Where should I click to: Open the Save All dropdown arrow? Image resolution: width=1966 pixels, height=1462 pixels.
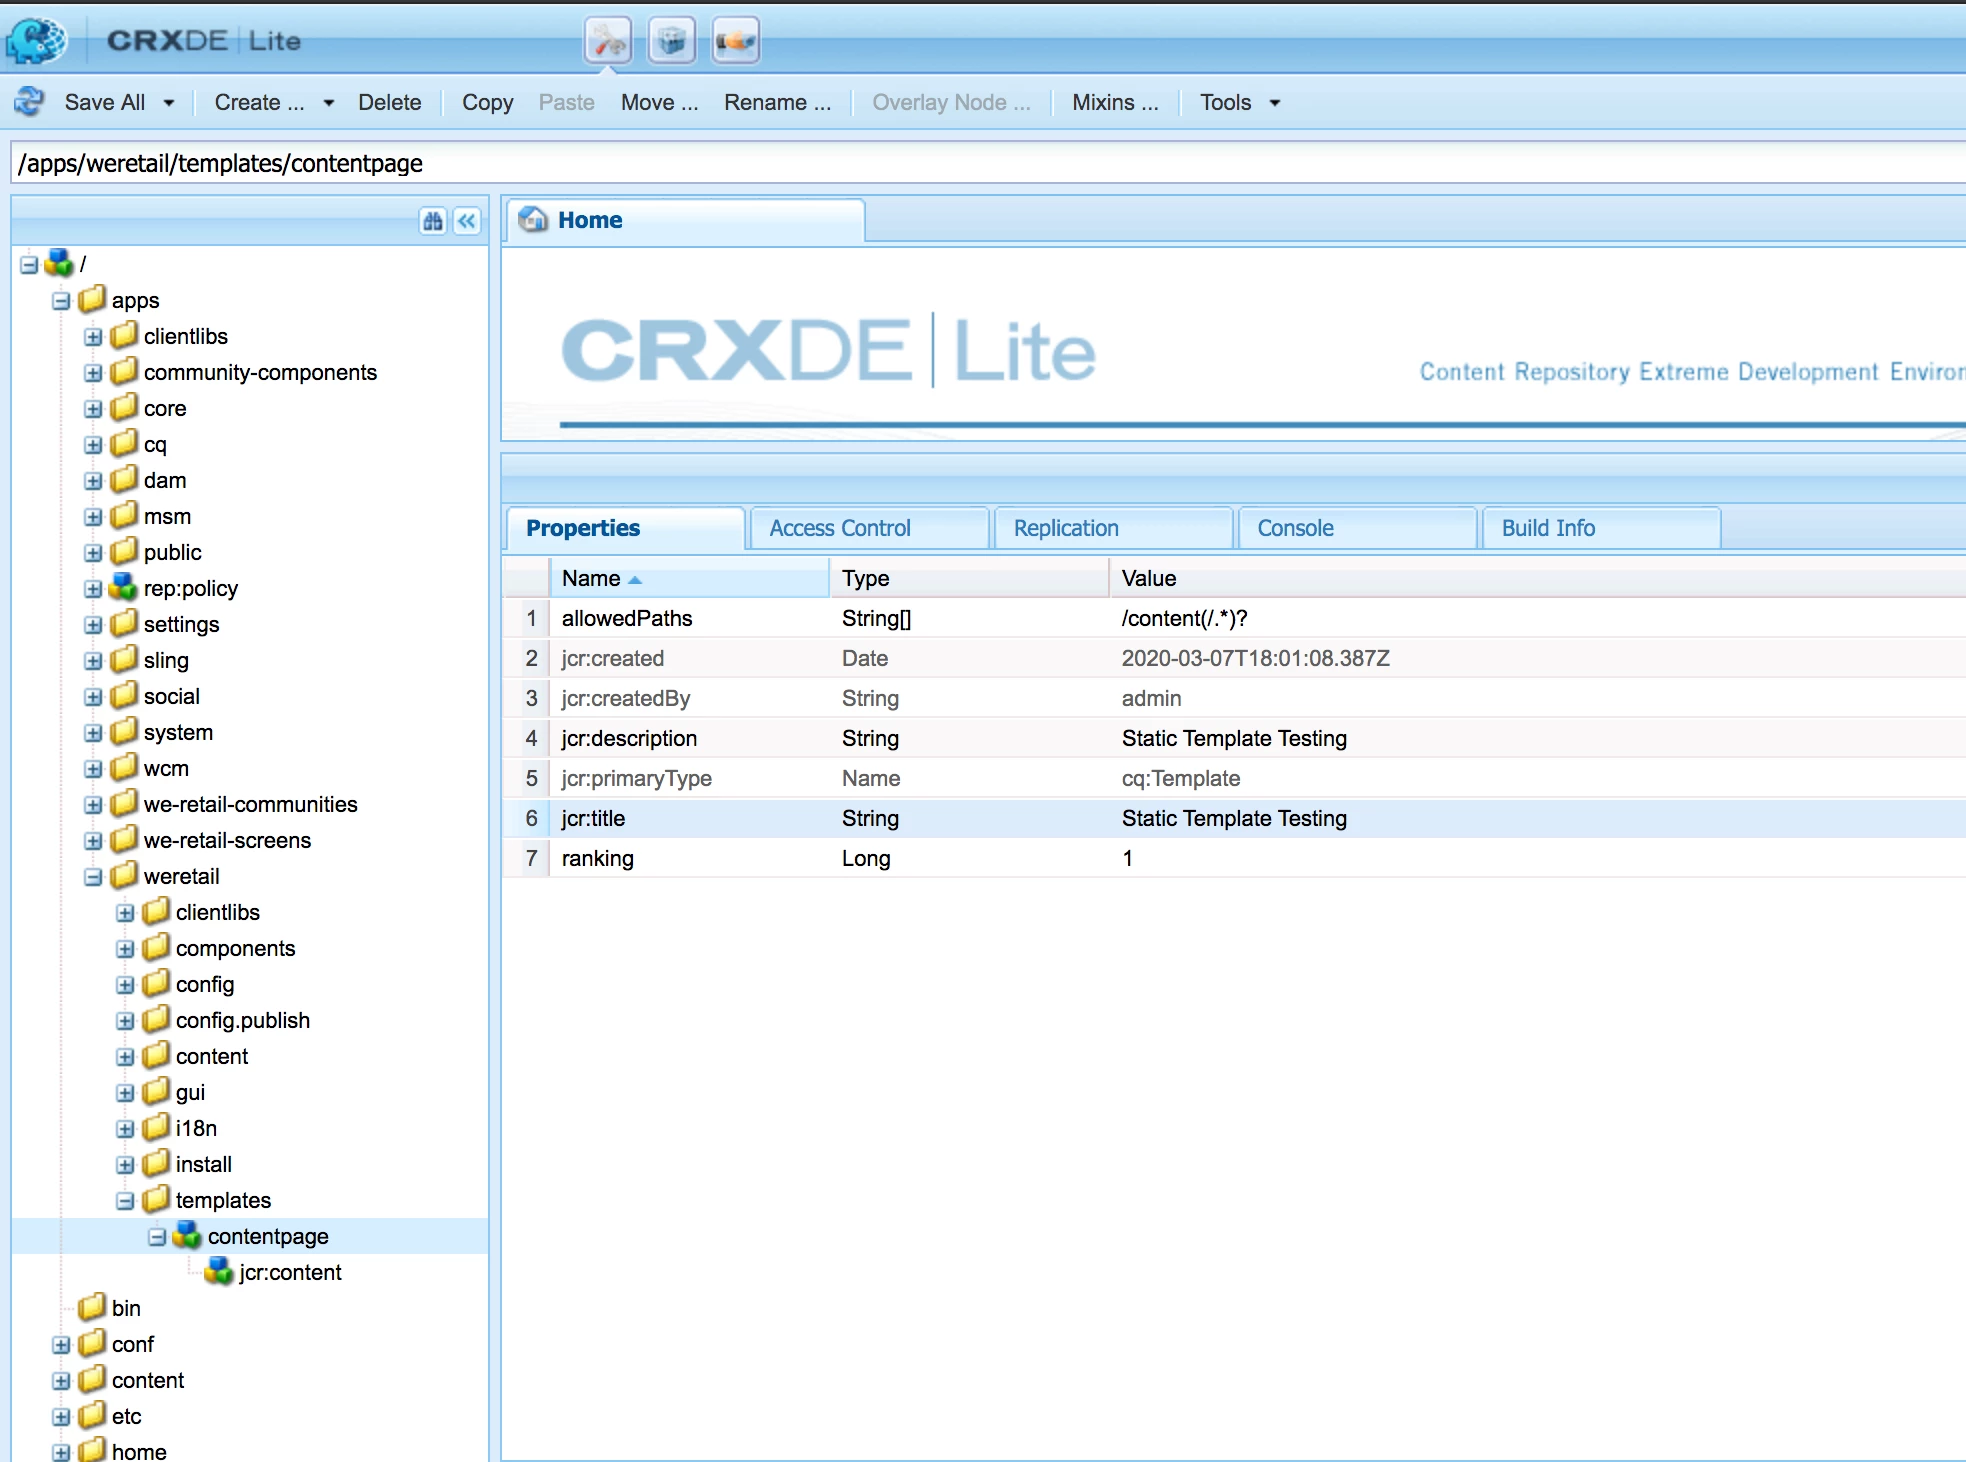click(x=169, y=102)
